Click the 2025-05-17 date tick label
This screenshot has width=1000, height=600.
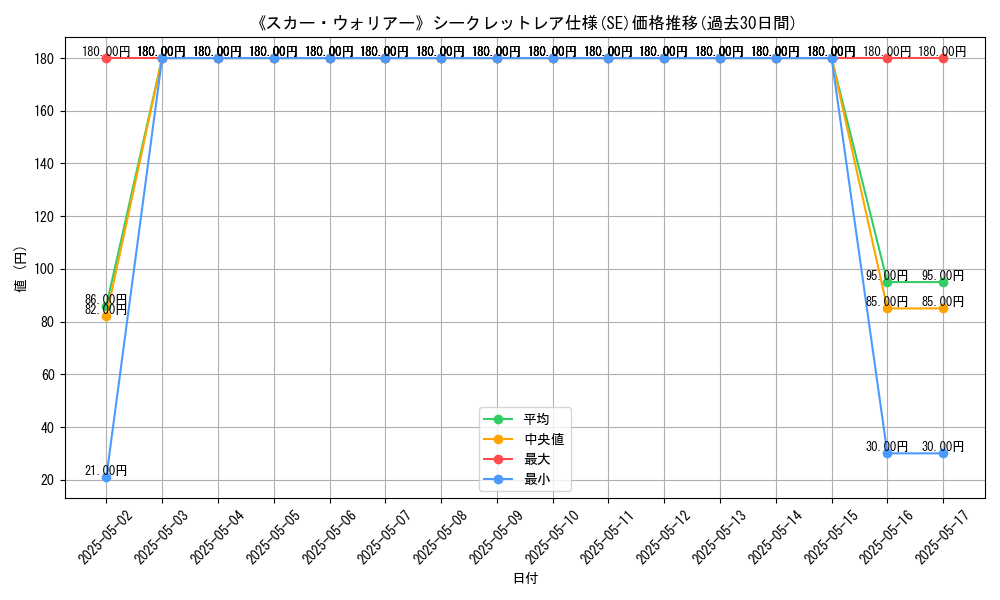tap(942, 537)
